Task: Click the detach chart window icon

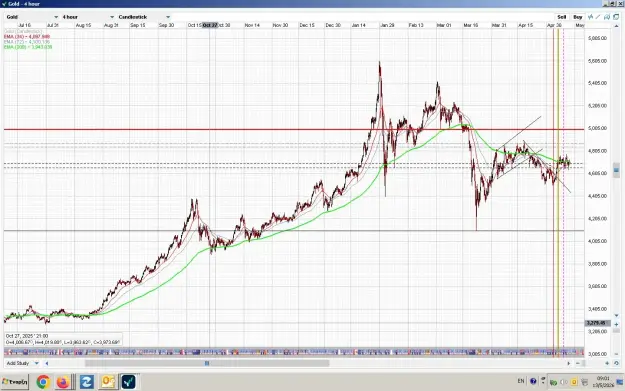Action: pos(616,17)
